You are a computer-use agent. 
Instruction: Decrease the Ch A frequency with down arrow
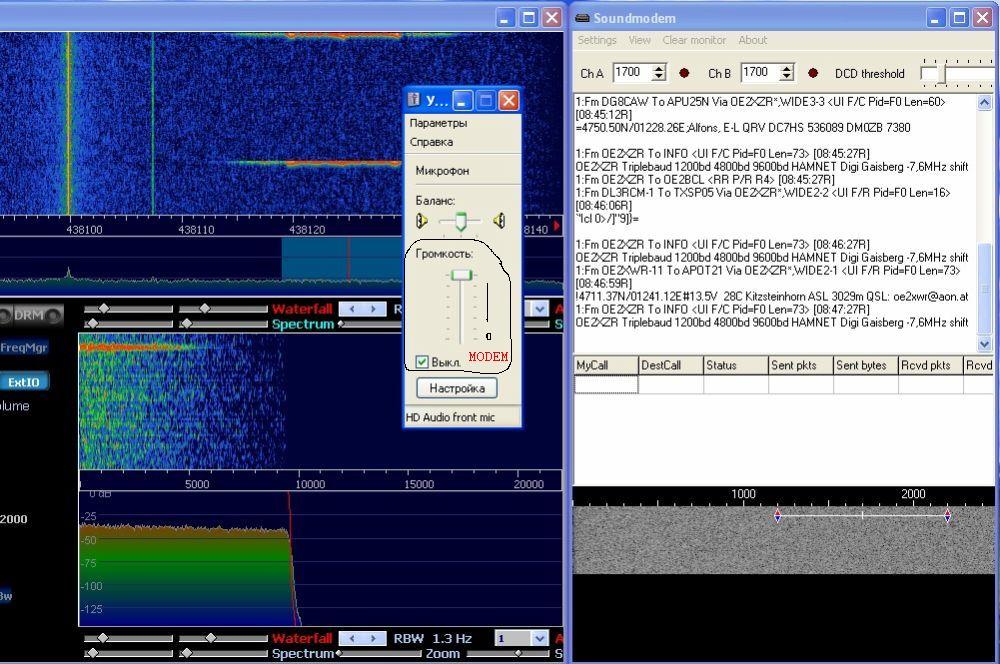[x=659, y=77]
